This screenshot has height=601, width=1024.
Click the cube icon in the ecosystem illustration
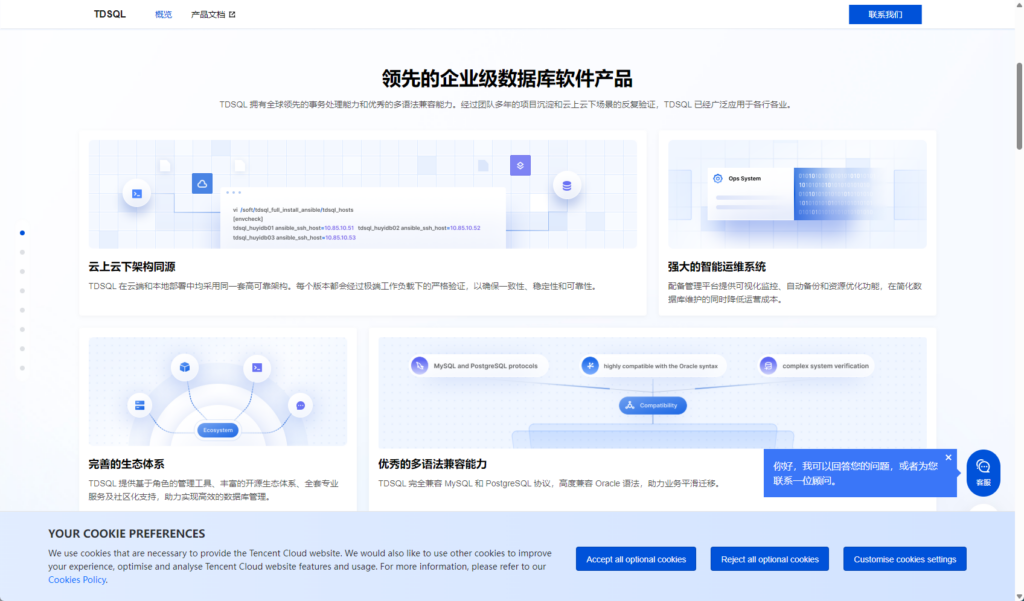coord(185,367)
